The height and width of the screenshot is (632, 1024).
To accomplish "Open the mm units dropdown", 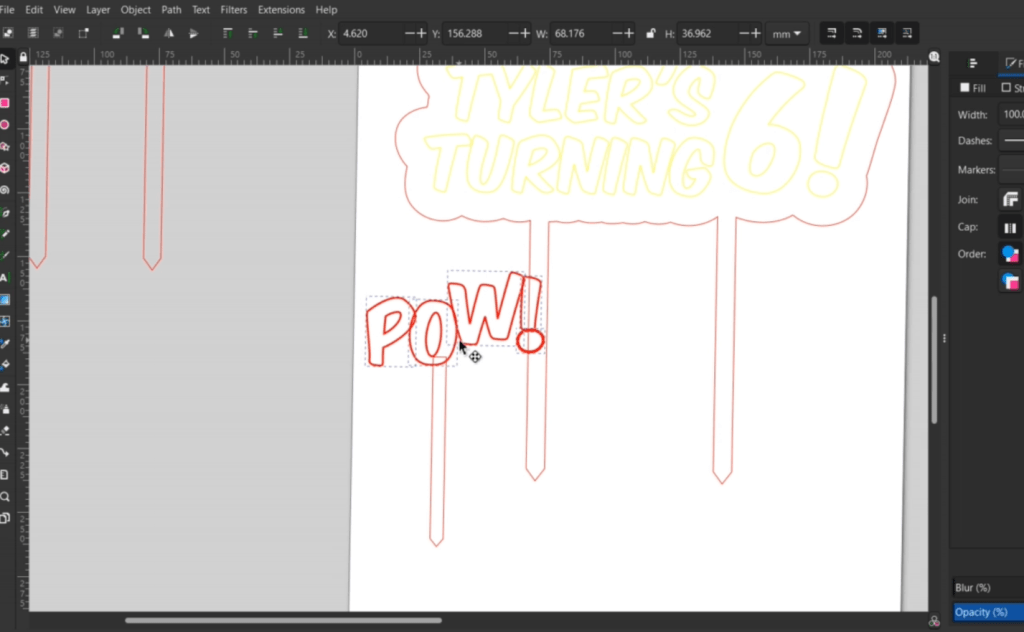I will pos(787,33).
